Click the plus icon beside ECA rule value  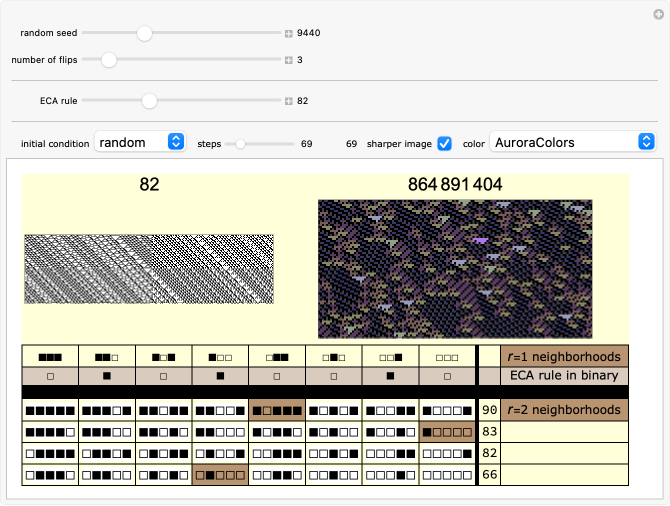coord(288,101)
